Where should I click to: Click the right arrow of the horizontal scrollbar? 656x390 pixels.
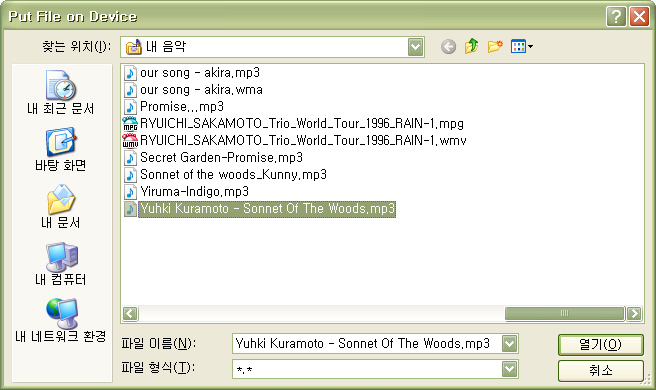click(x=634, y=313)
